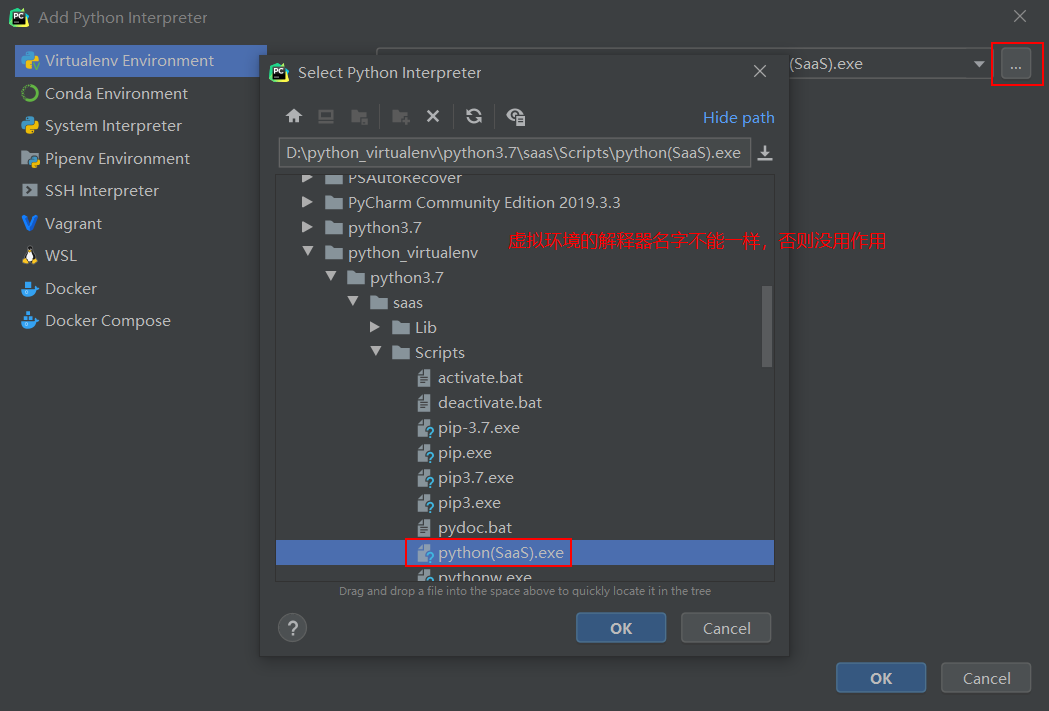Open the help question mark button
Viewport: 1049px width, 711px height.
pos(292,627)
